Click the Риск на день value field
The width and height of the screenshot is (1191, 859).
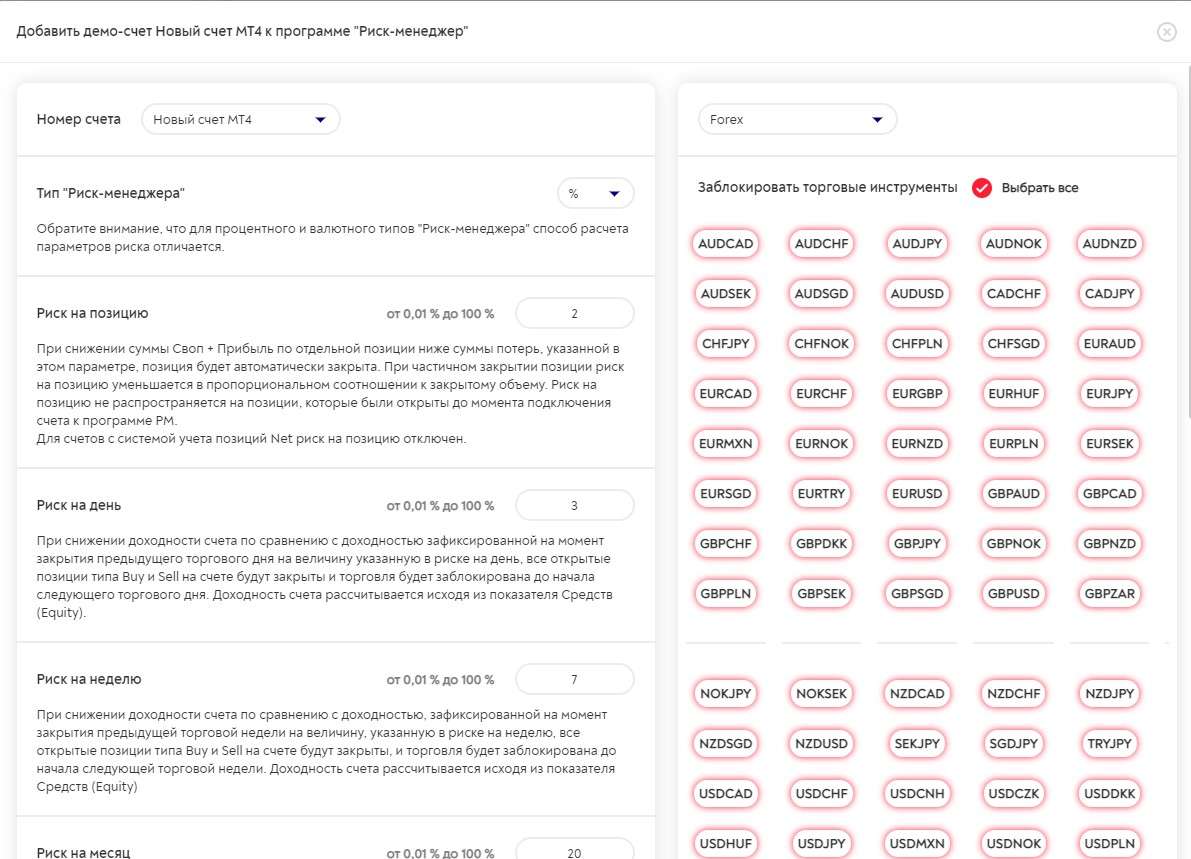tap(574, 506)
